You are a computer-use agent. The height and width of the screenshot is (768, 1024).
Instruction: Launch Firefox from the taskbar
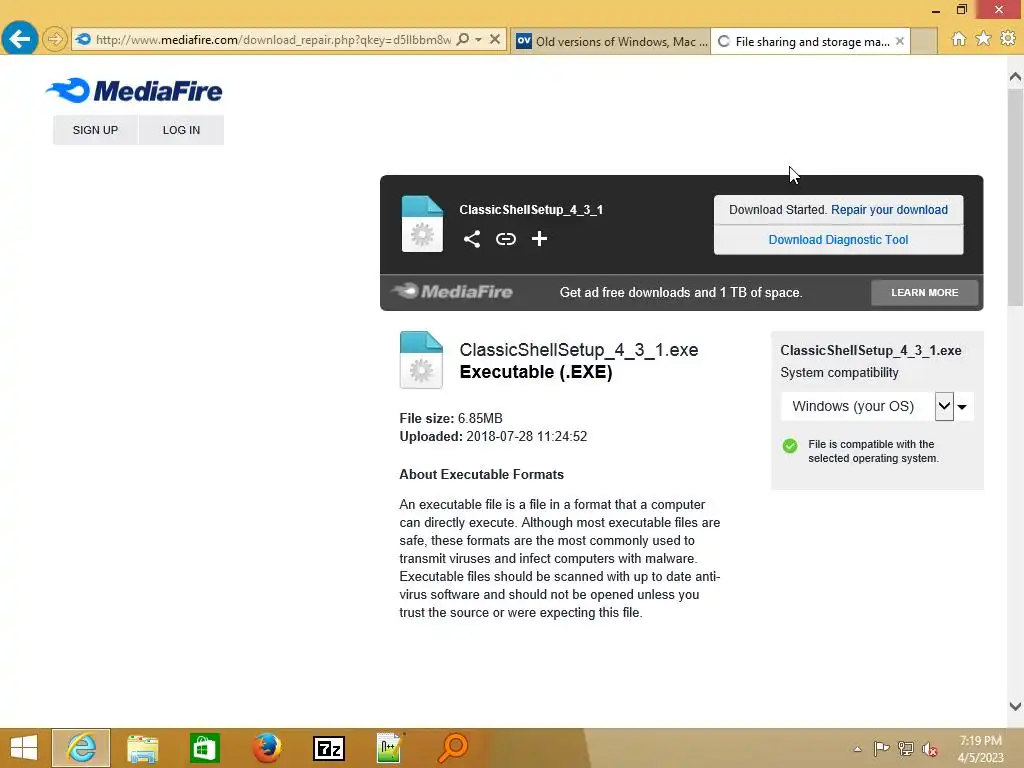266,748
